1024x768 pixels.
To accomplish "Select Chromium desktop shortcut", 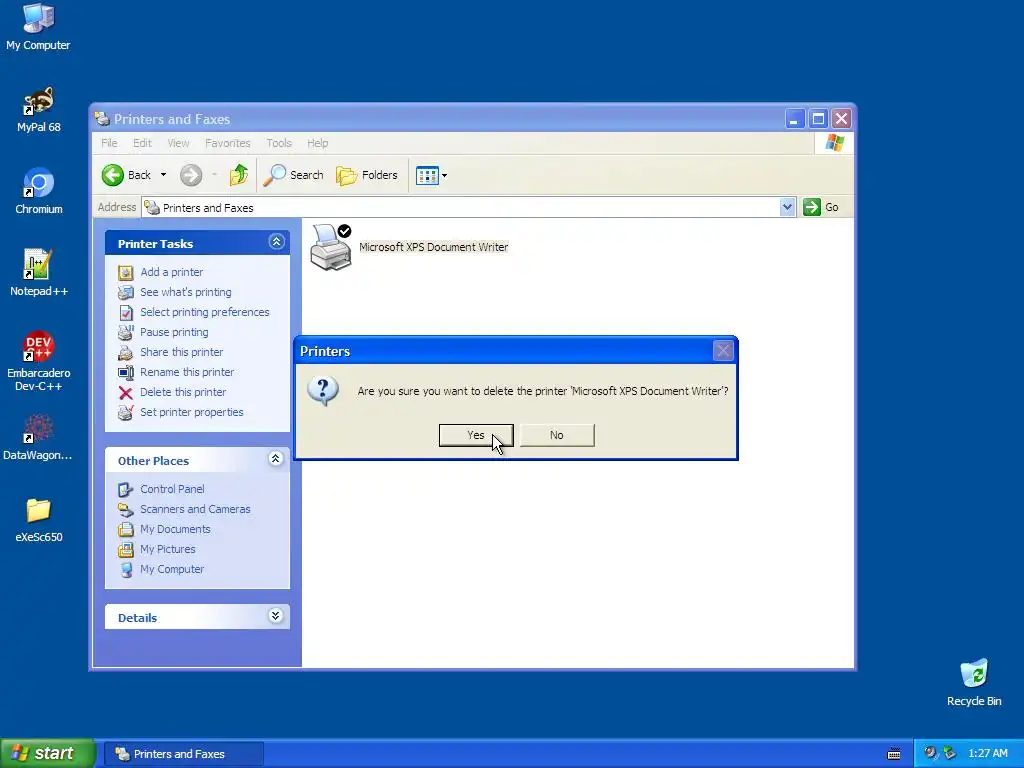I will click(39, 191).
